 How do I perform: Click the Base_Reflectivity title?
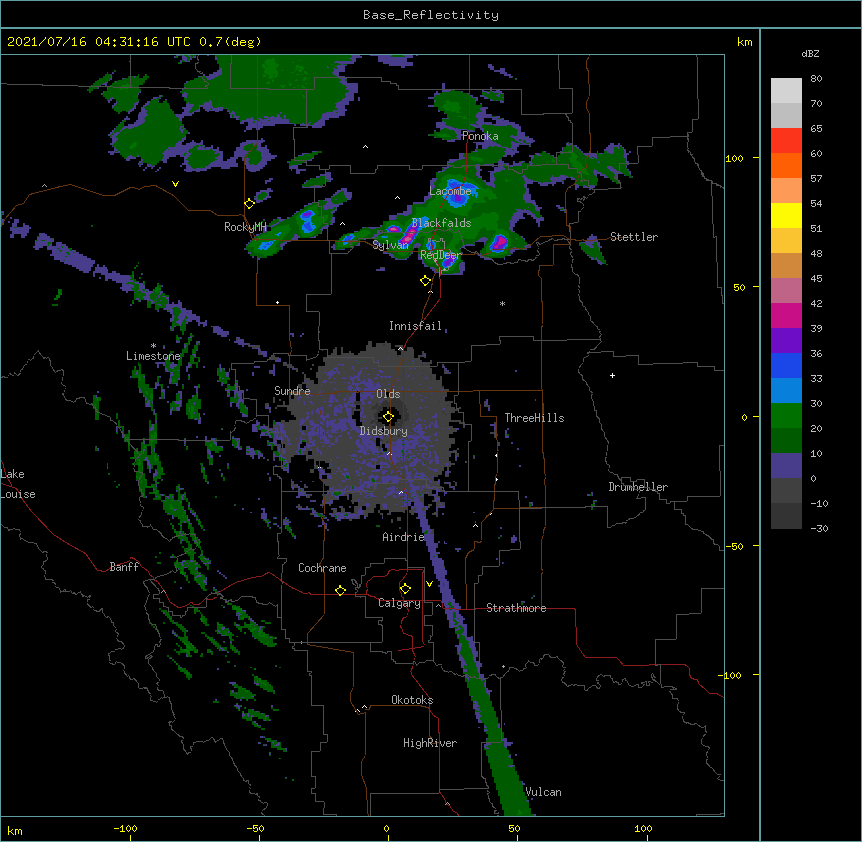click(x=431, y=15)
